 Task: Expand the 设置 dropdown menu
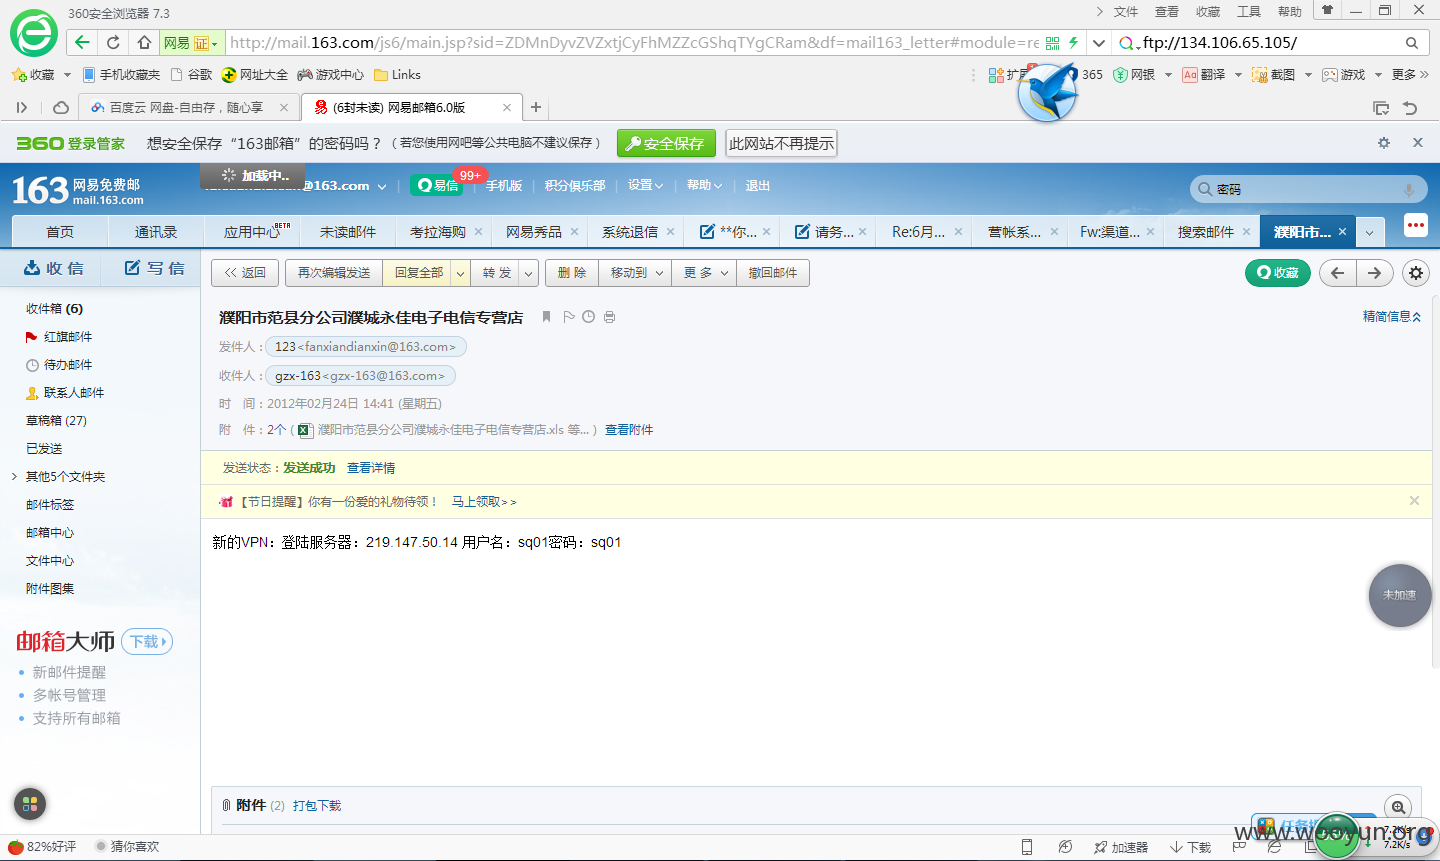point(645,186)
